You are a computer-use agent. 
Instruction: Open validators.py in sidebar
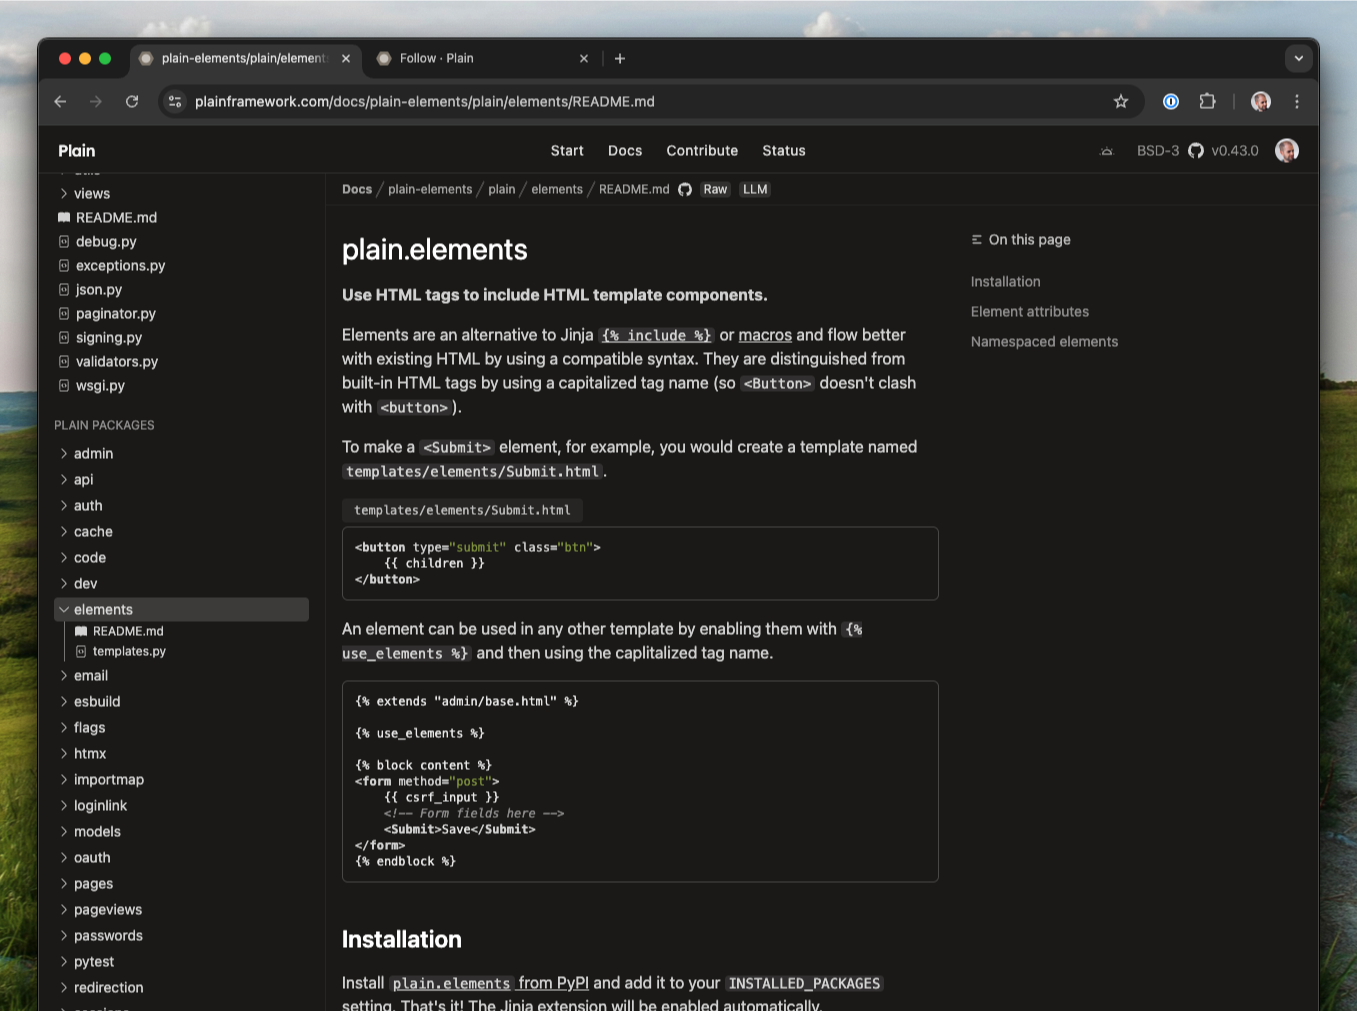[x=117, y=361]
